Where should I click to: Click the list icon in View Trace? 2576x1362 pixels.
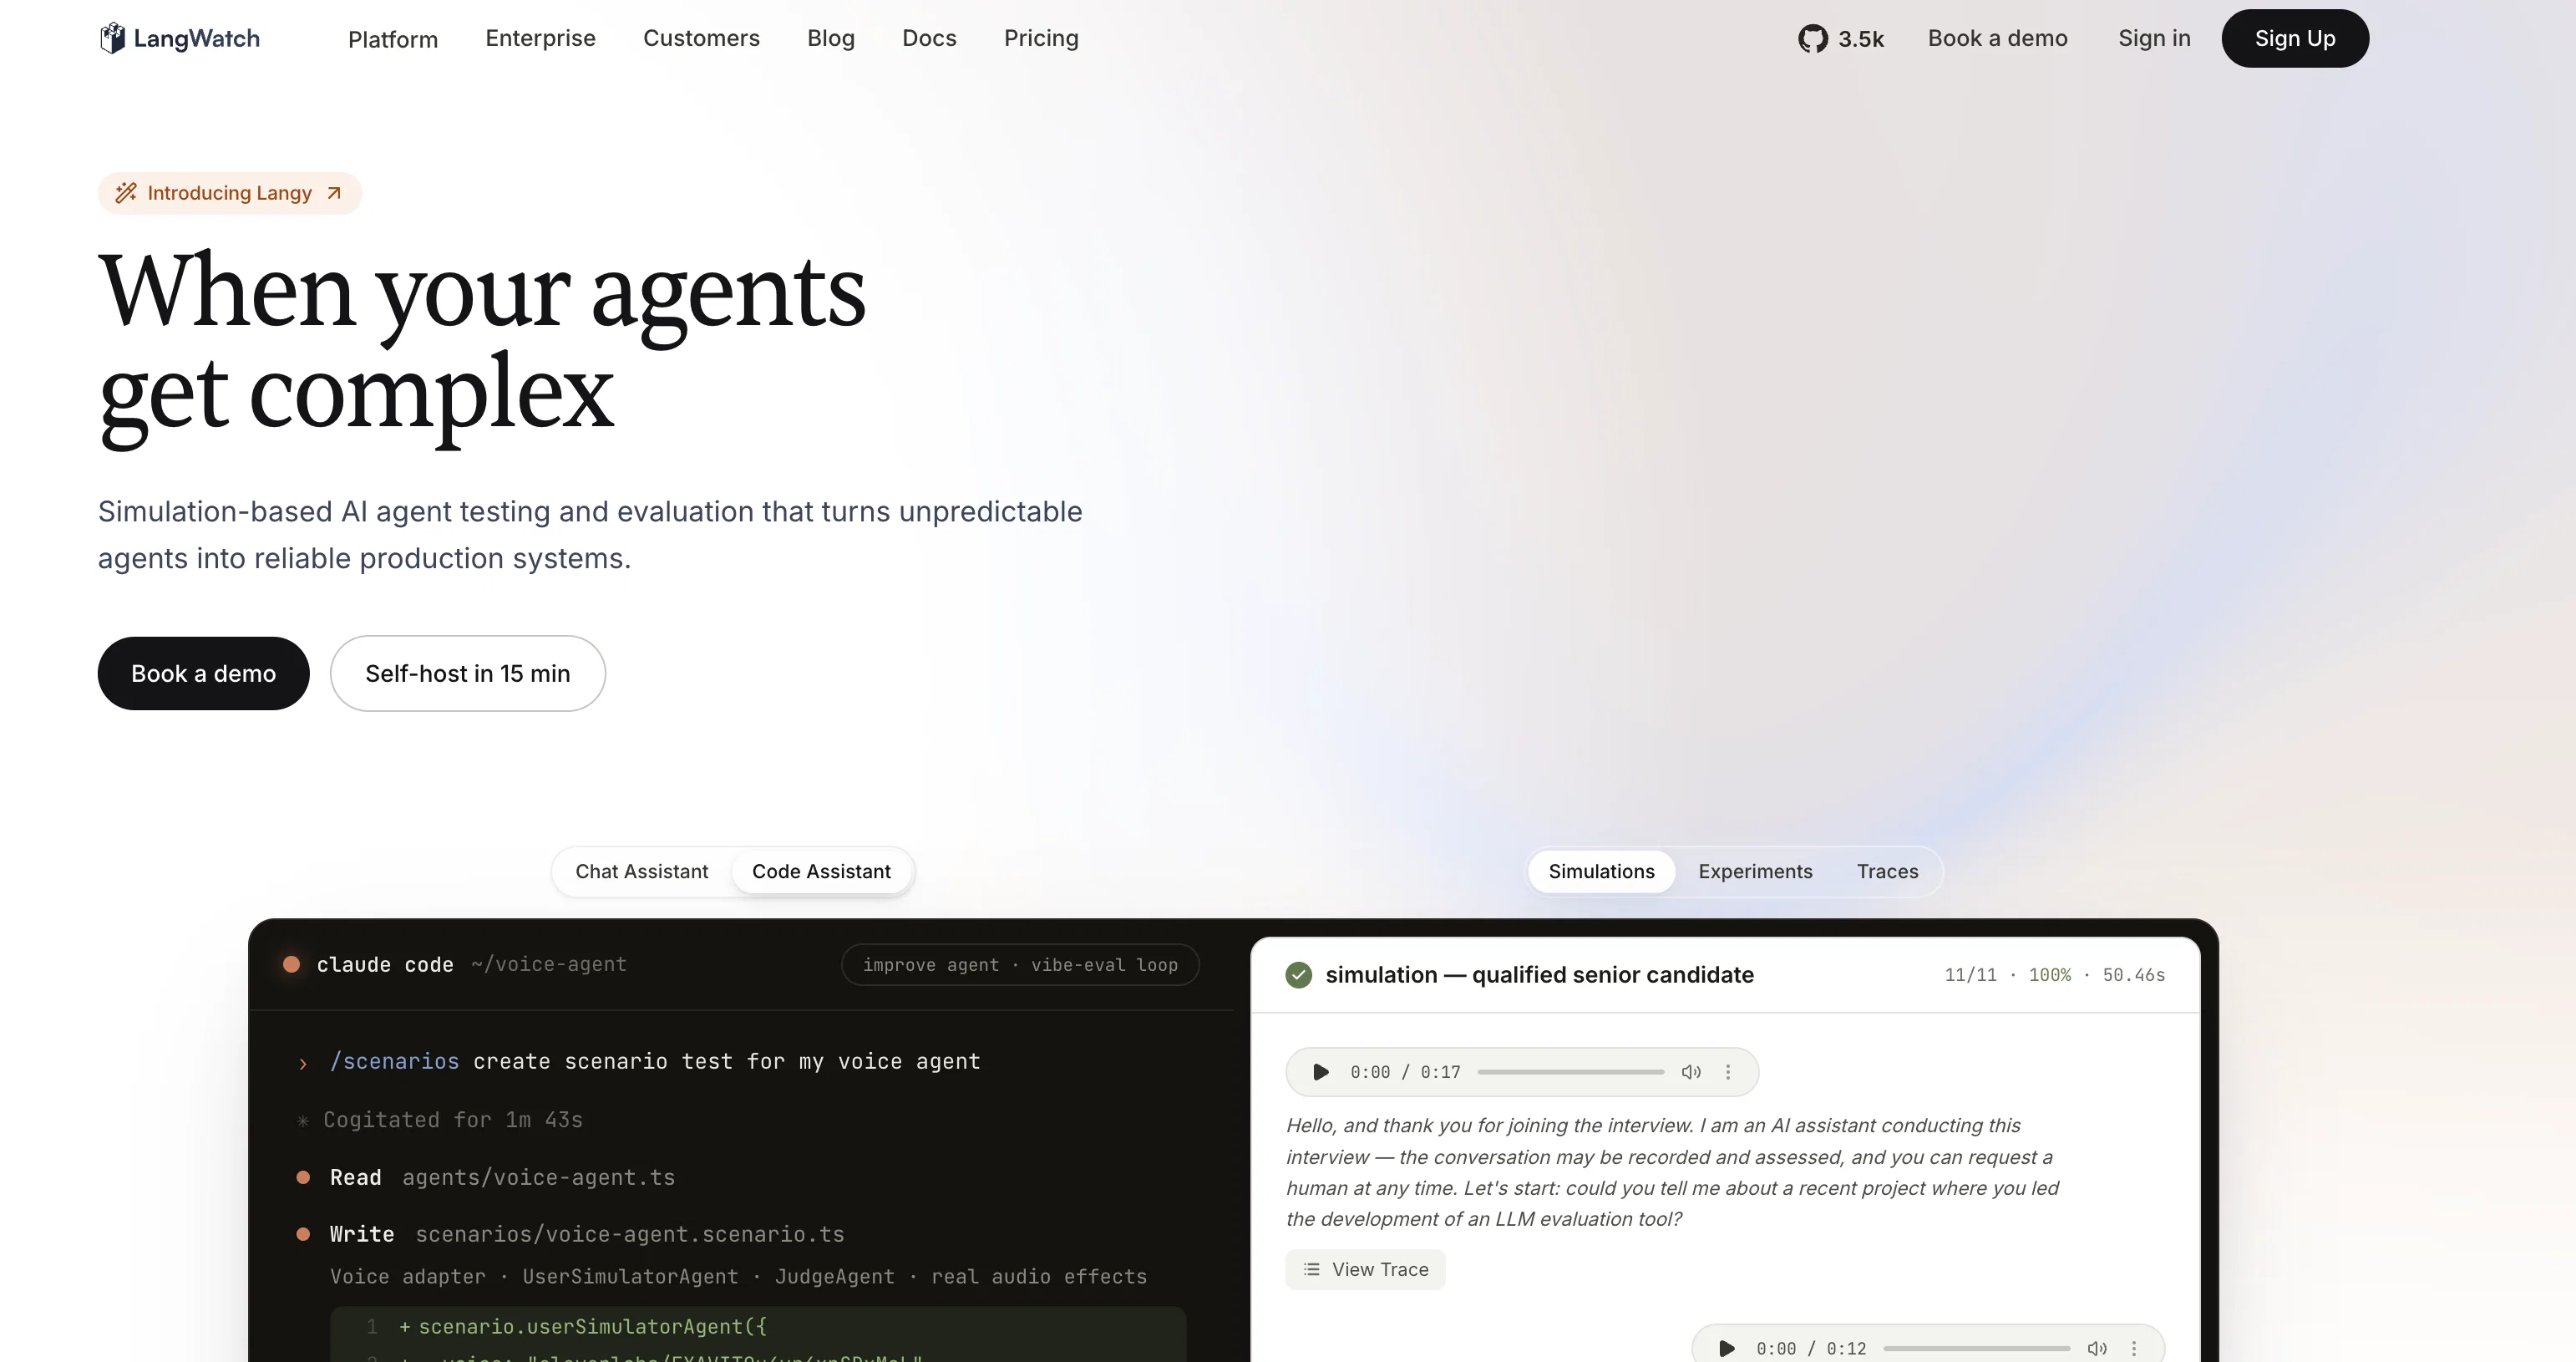click(x=1311, y=1269)
